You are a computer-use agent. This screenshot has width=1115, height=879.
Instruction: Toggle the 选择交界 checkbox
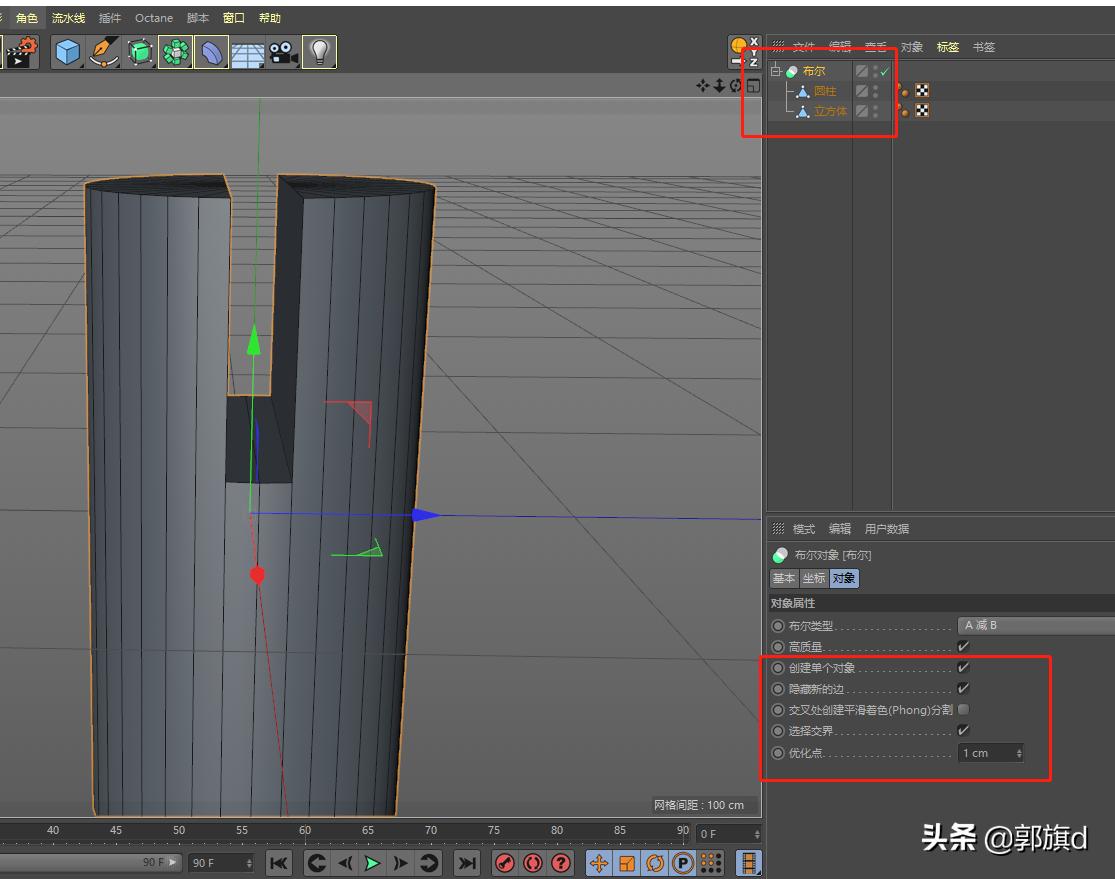point(964,730)
